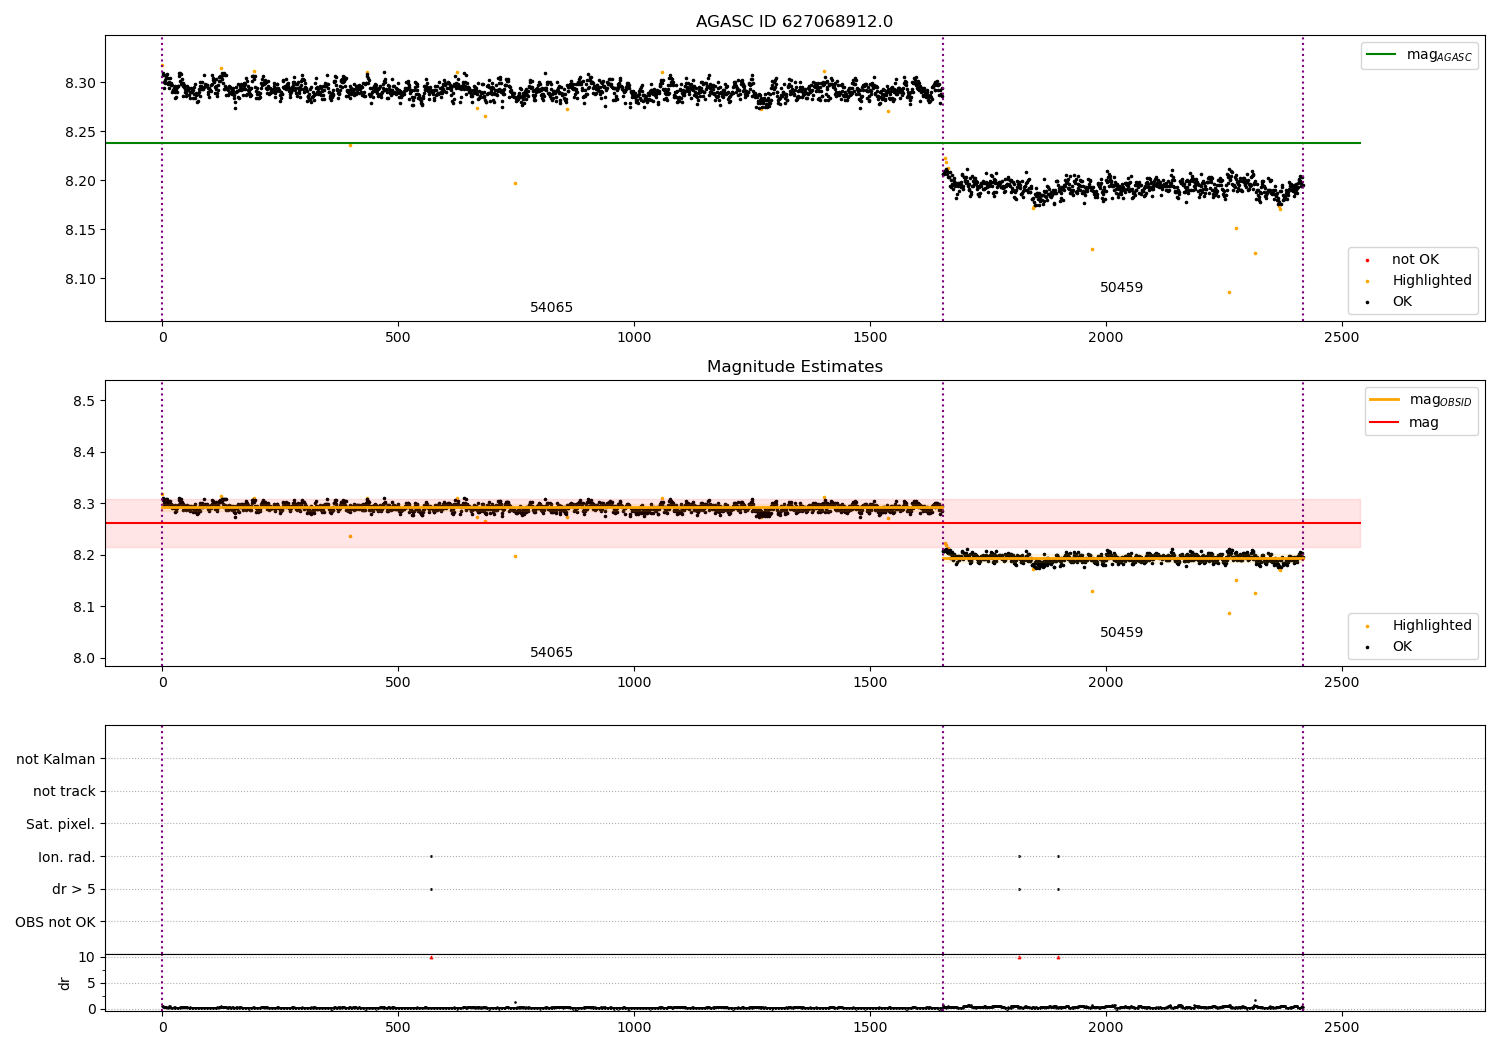Click the 'dr > 5' axis label
Image resolution: width=1500 pixels, height=1050 pixels.
tap(74, 889)
